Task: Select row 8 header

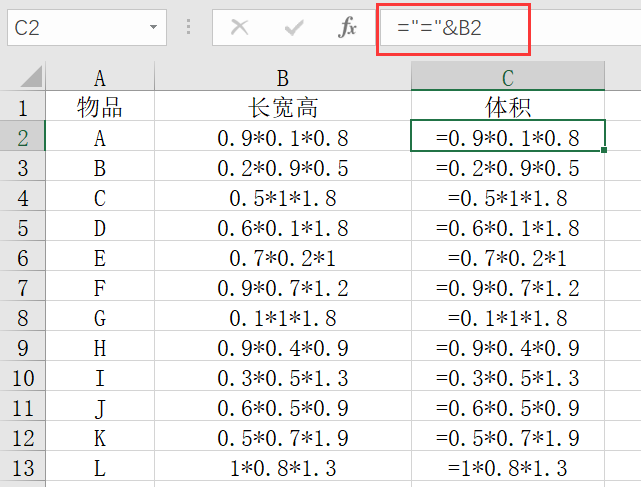Action: [x=22, y=316]
